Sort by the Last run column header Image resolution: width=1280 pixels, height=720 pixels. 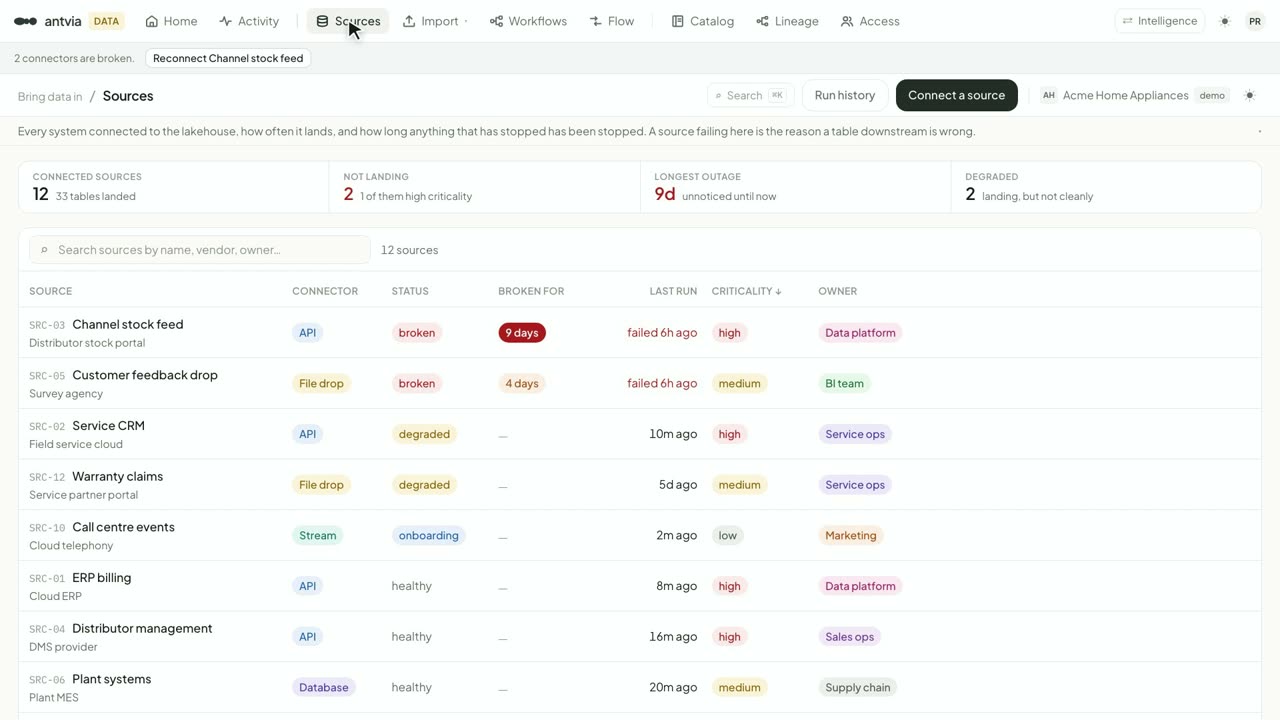coord(673,291)
